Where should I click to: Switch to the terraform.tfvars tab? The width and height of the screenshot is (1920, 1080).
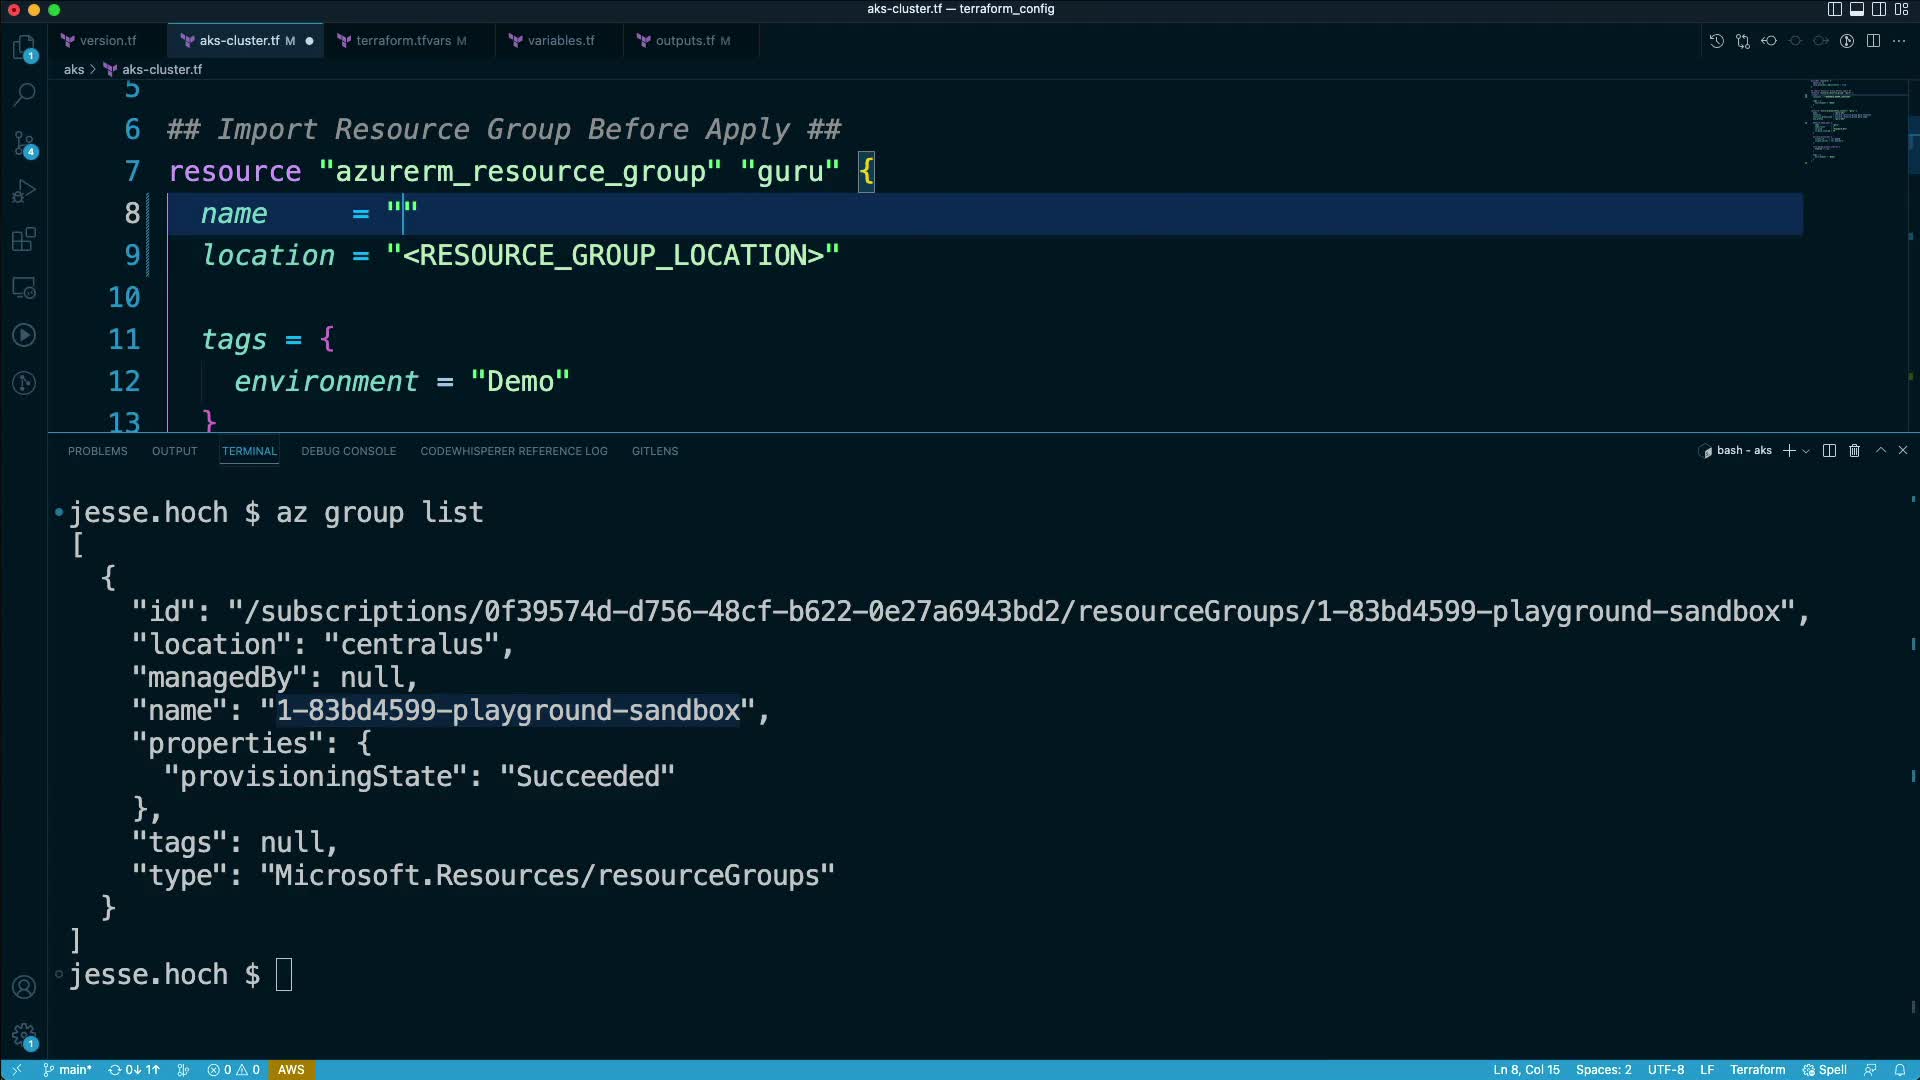point(403,41)
